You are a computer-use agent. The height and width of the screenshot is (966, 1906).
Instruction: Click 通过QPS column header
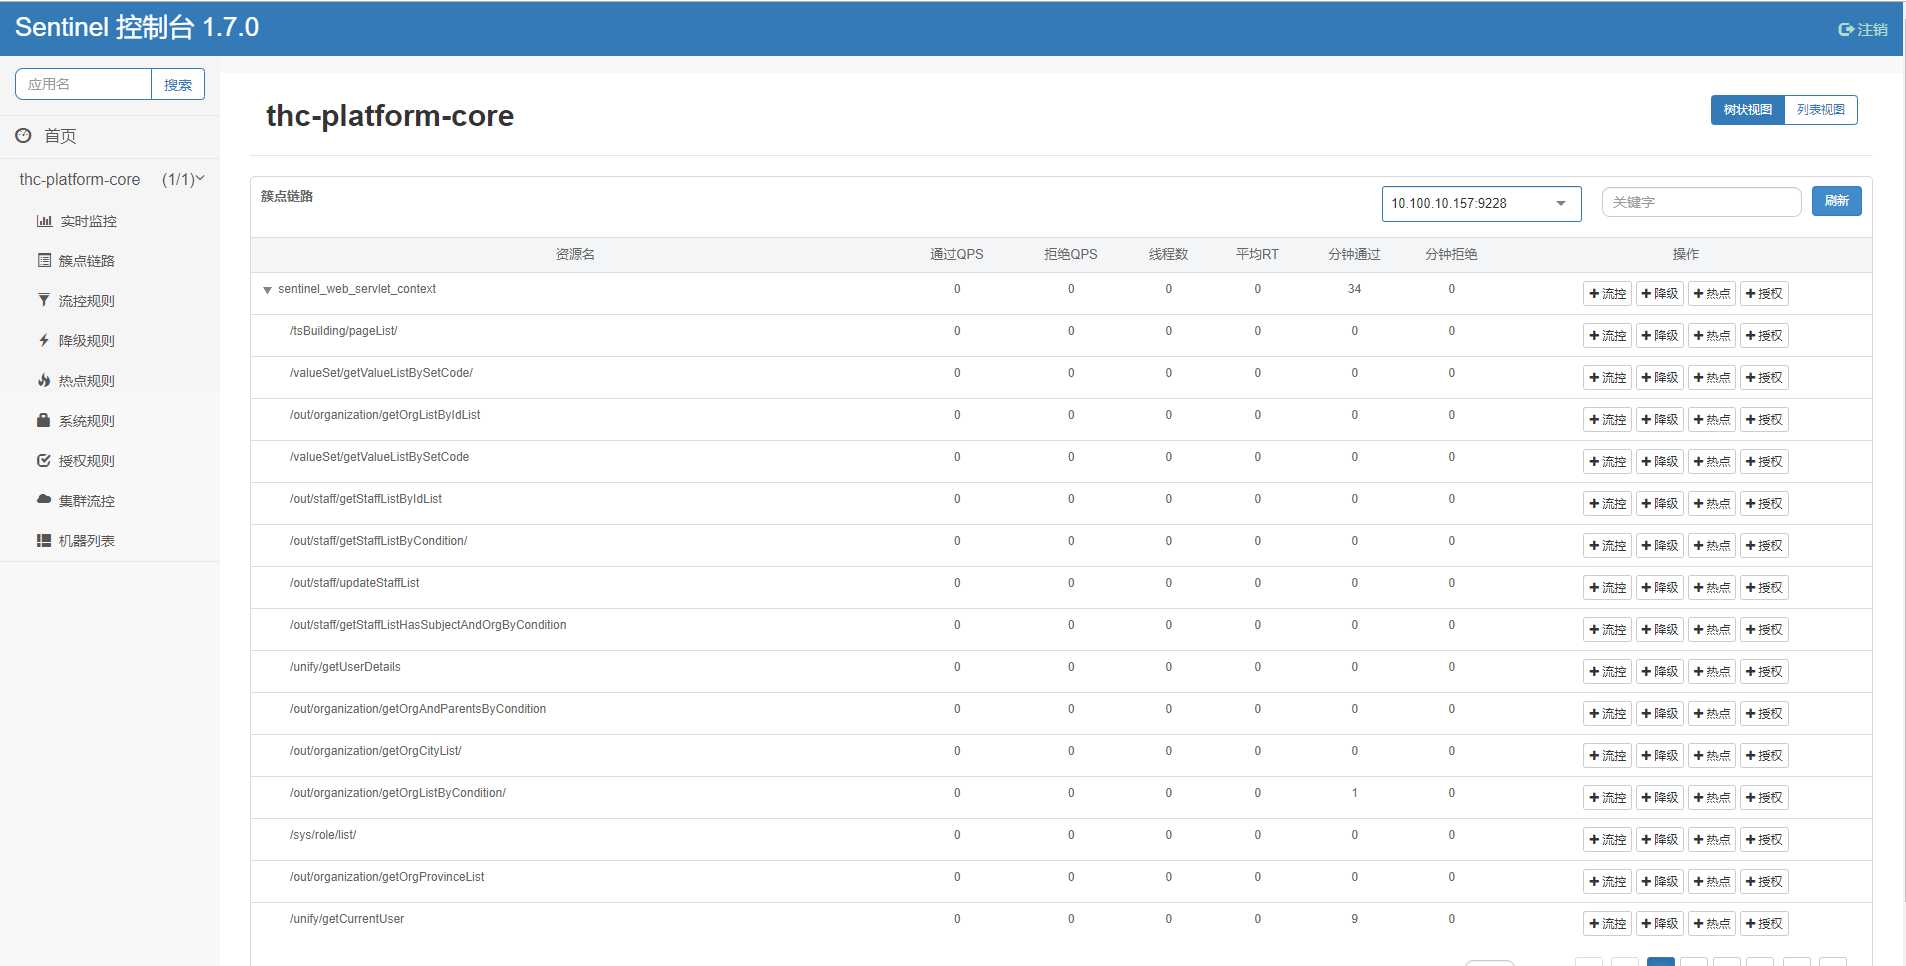957,254
